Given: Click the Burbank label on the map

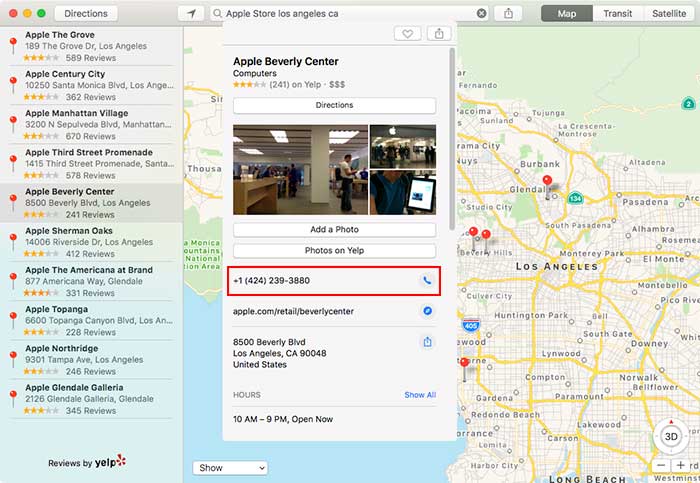Looking at the screenshot, I should 540,164.
